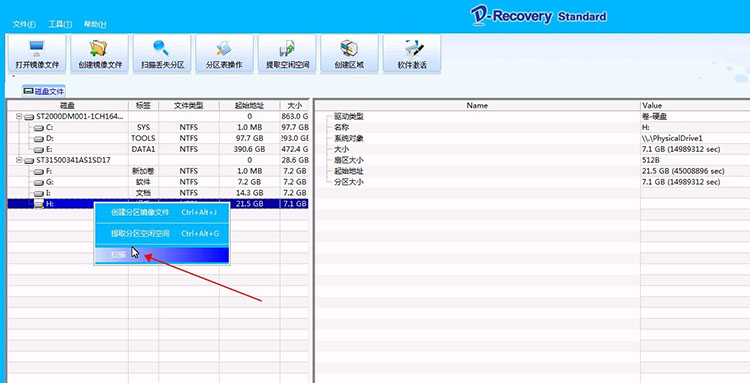Collapse the ST31500341AS1SD17 disk tree node

(x=19, y=160)
